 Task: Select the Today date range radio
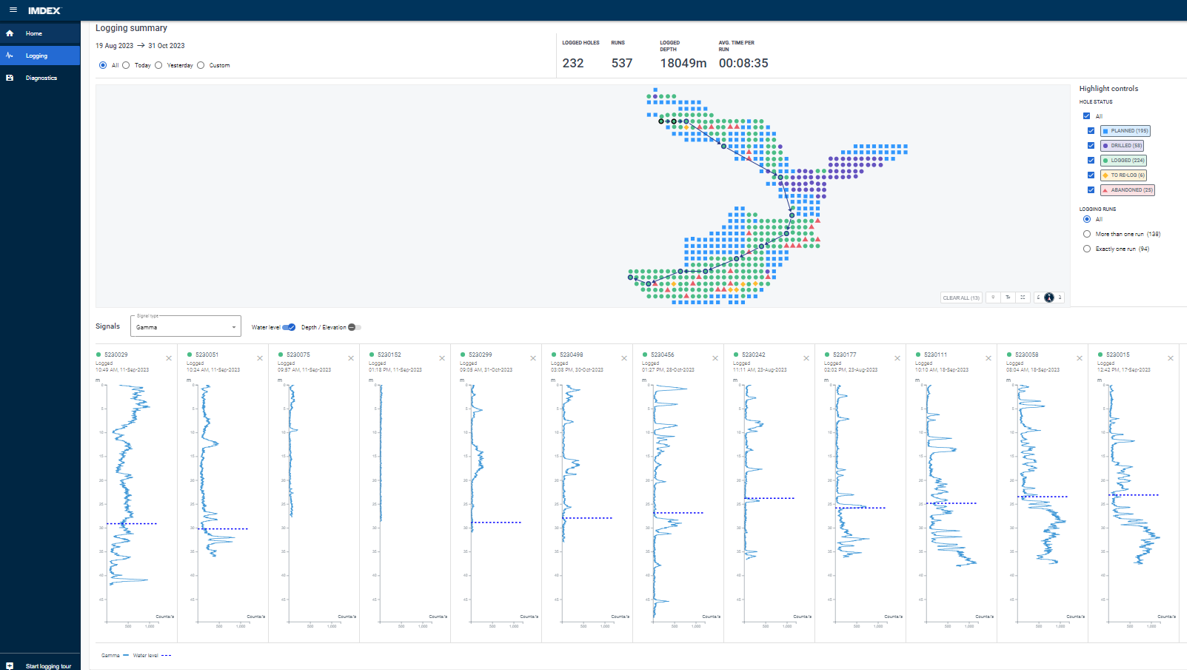coord(126,65)
